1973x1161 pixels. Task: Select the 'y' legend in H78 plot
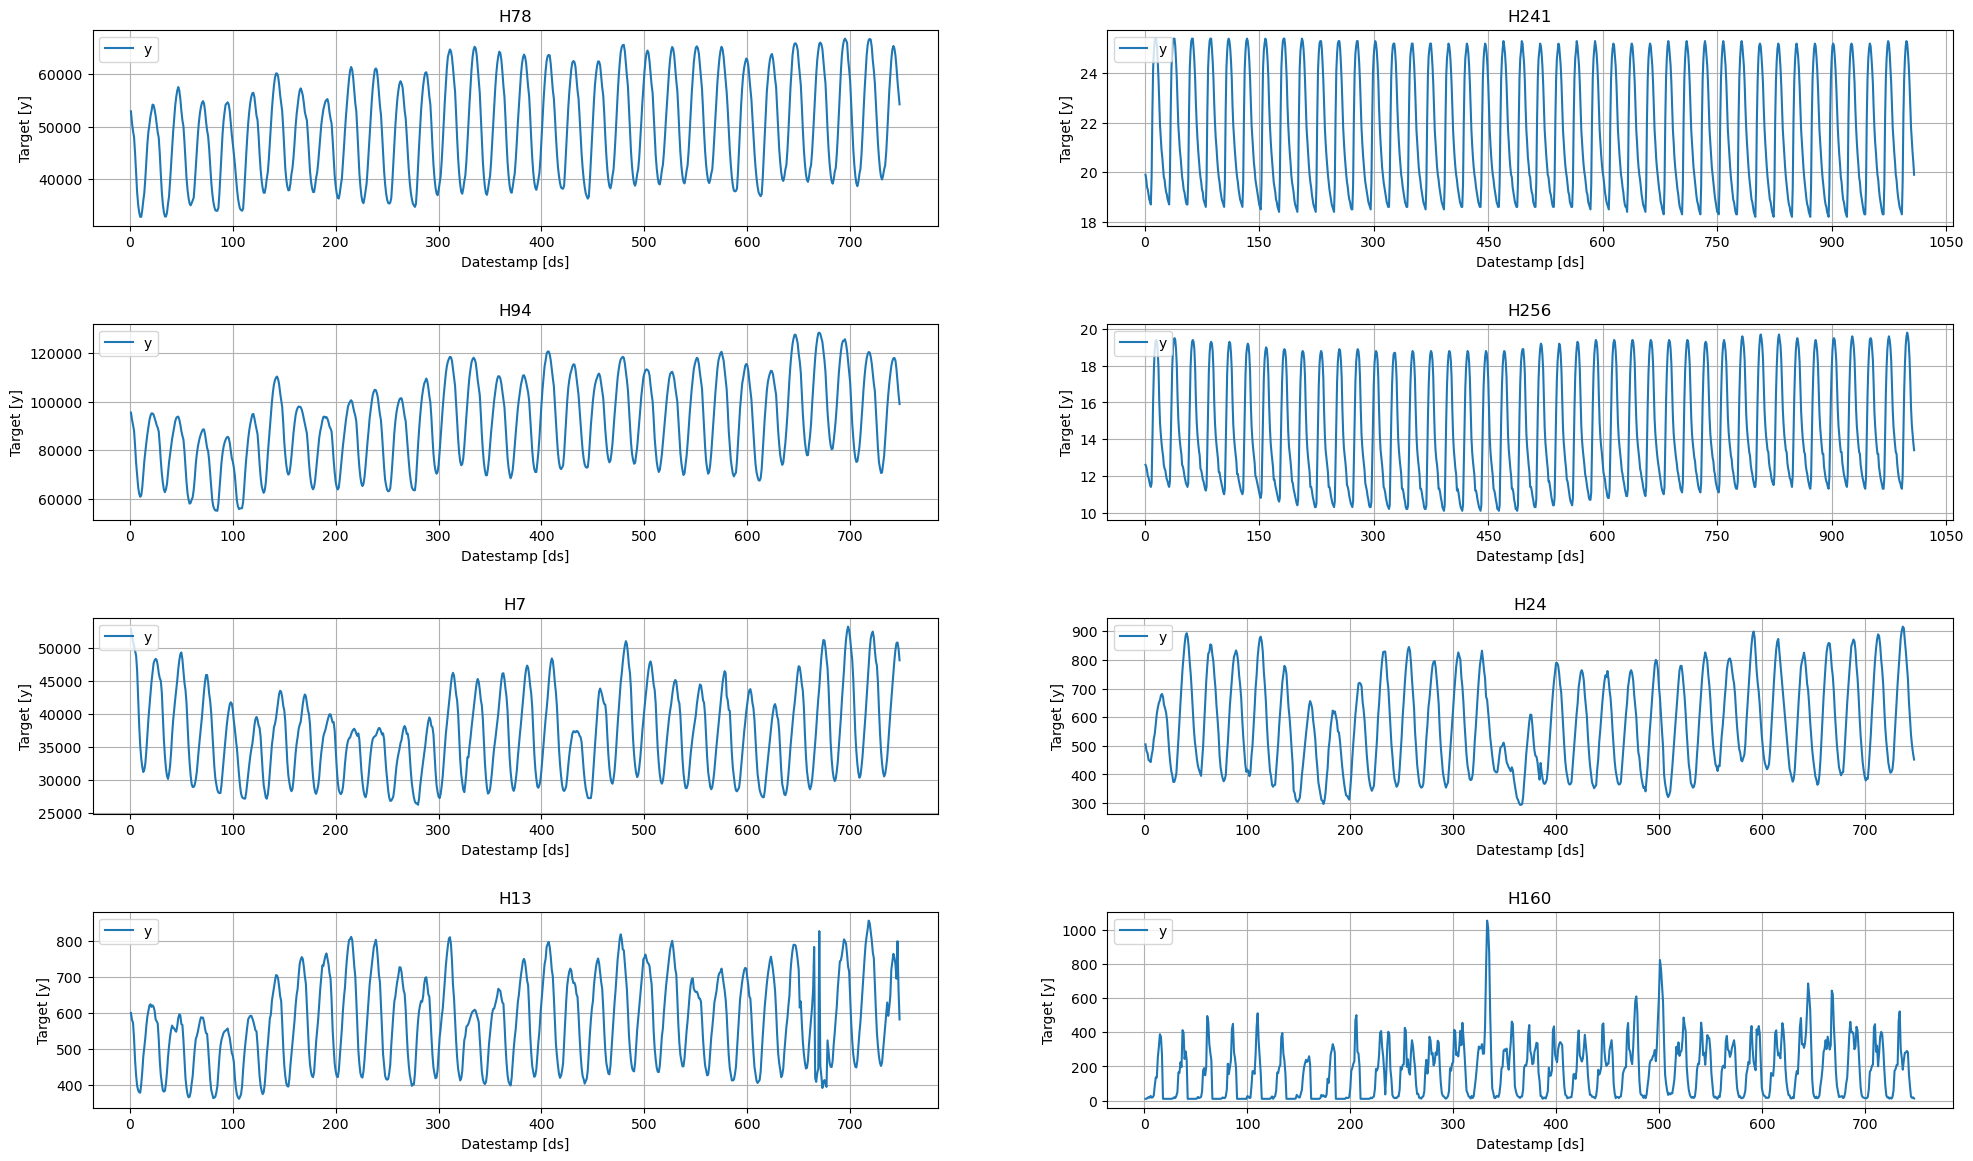click(x=128, y=49)
